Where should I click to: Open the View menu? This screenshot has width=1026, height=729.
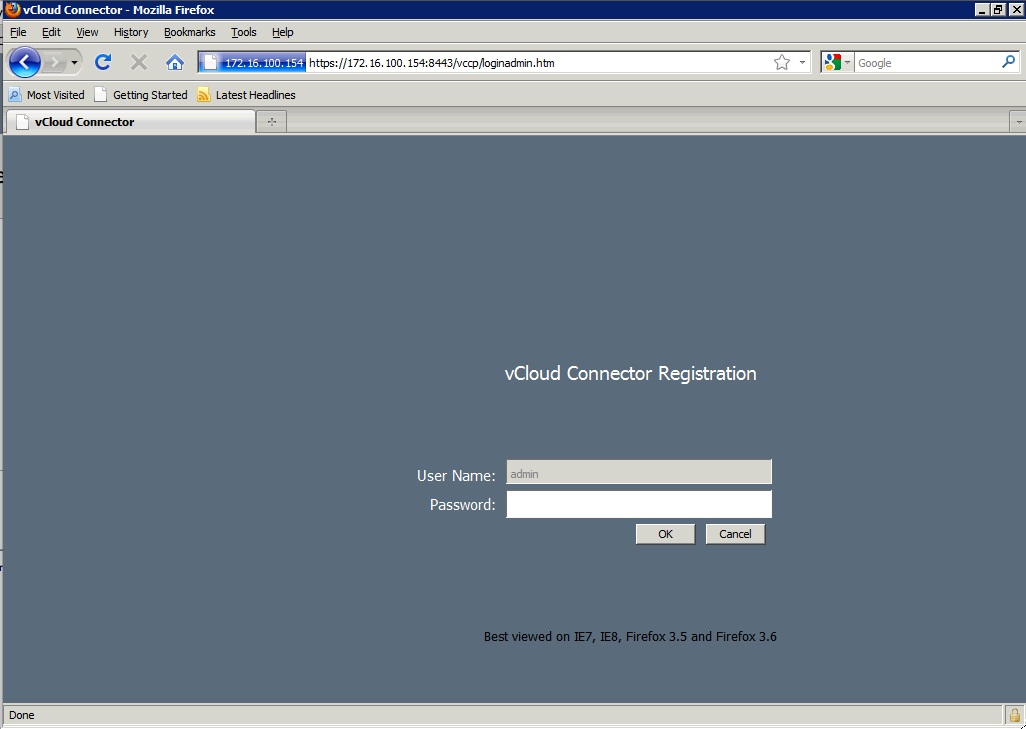click(x=87, y=32)
